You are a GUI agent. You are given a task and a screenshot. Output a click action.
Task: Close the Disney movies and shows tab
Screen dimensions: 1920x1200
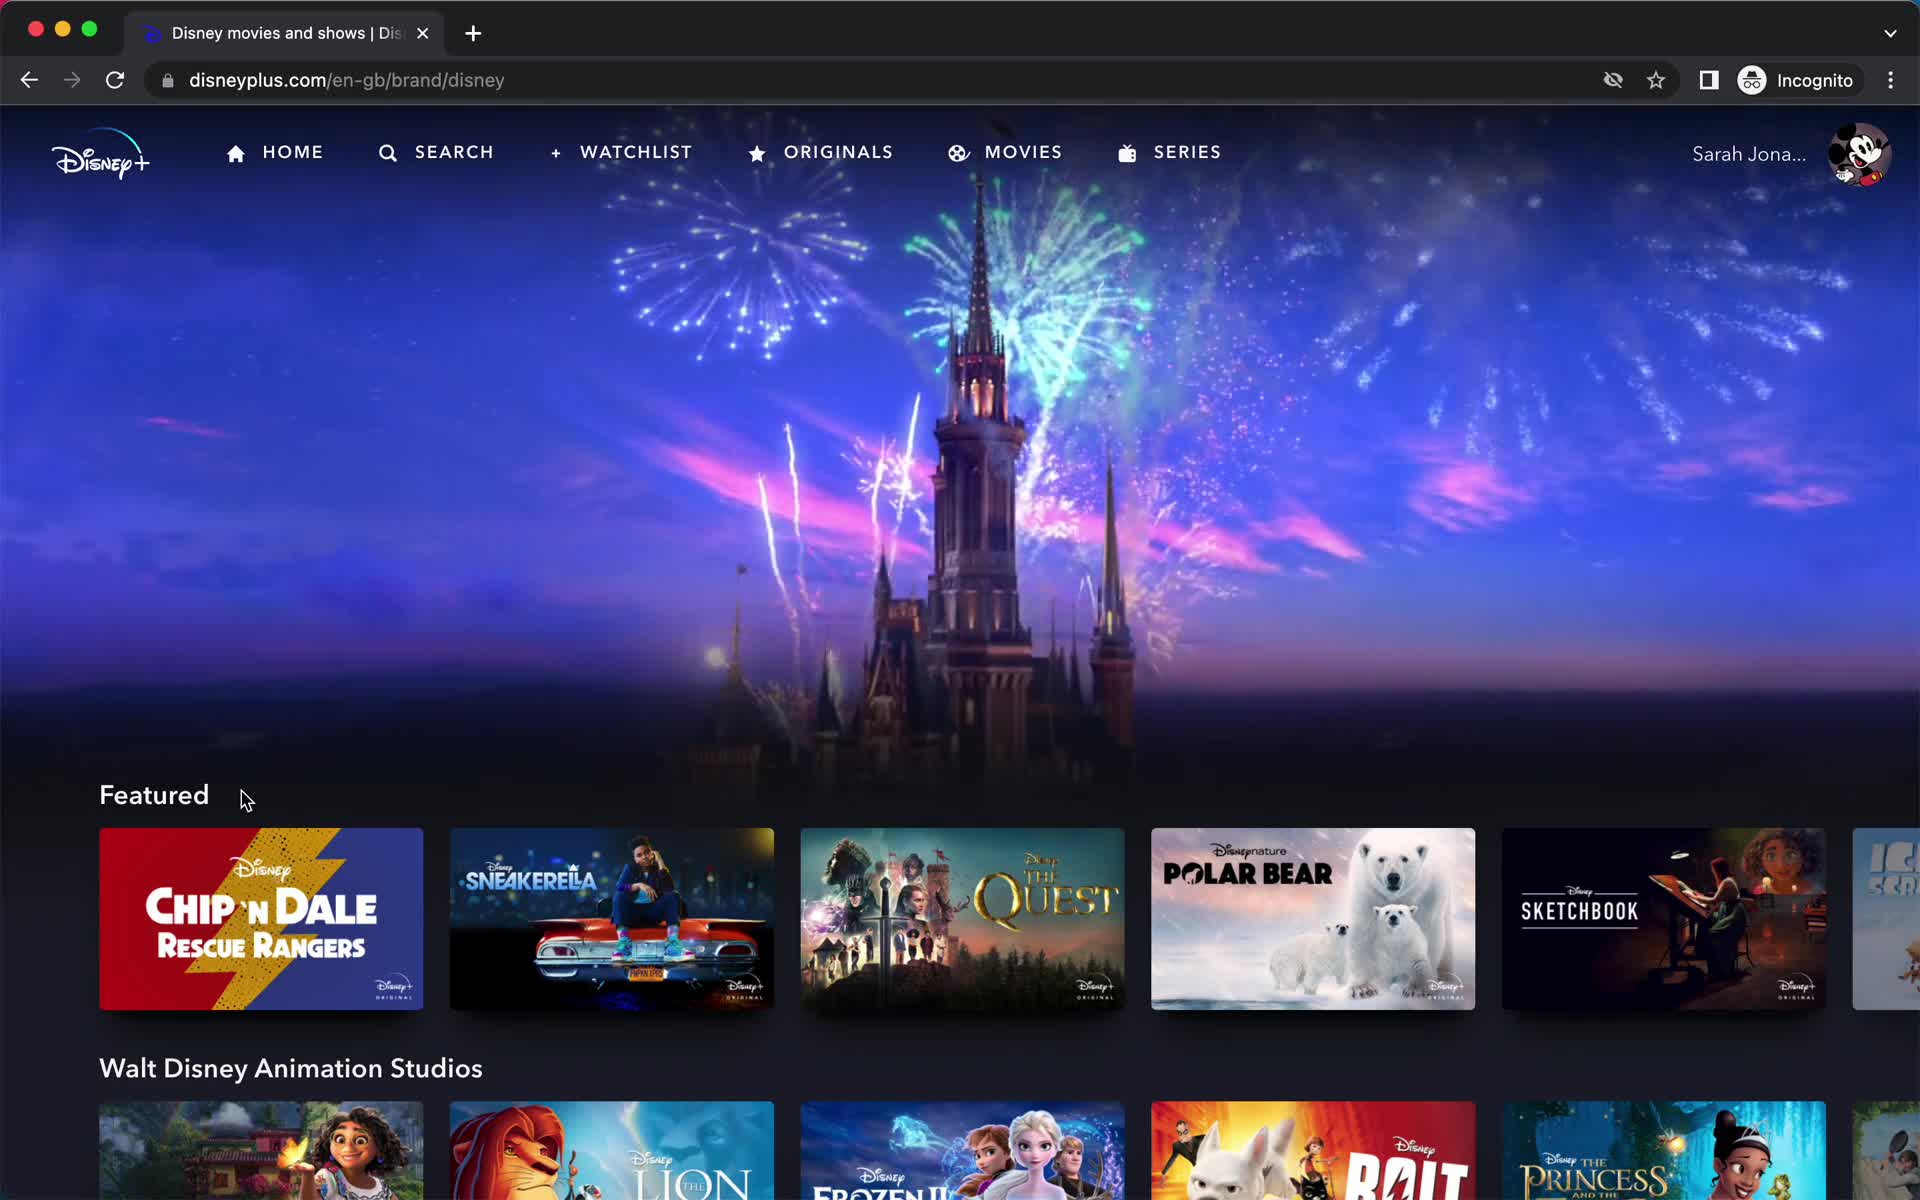pyautogui.click(x=423, y=33)
